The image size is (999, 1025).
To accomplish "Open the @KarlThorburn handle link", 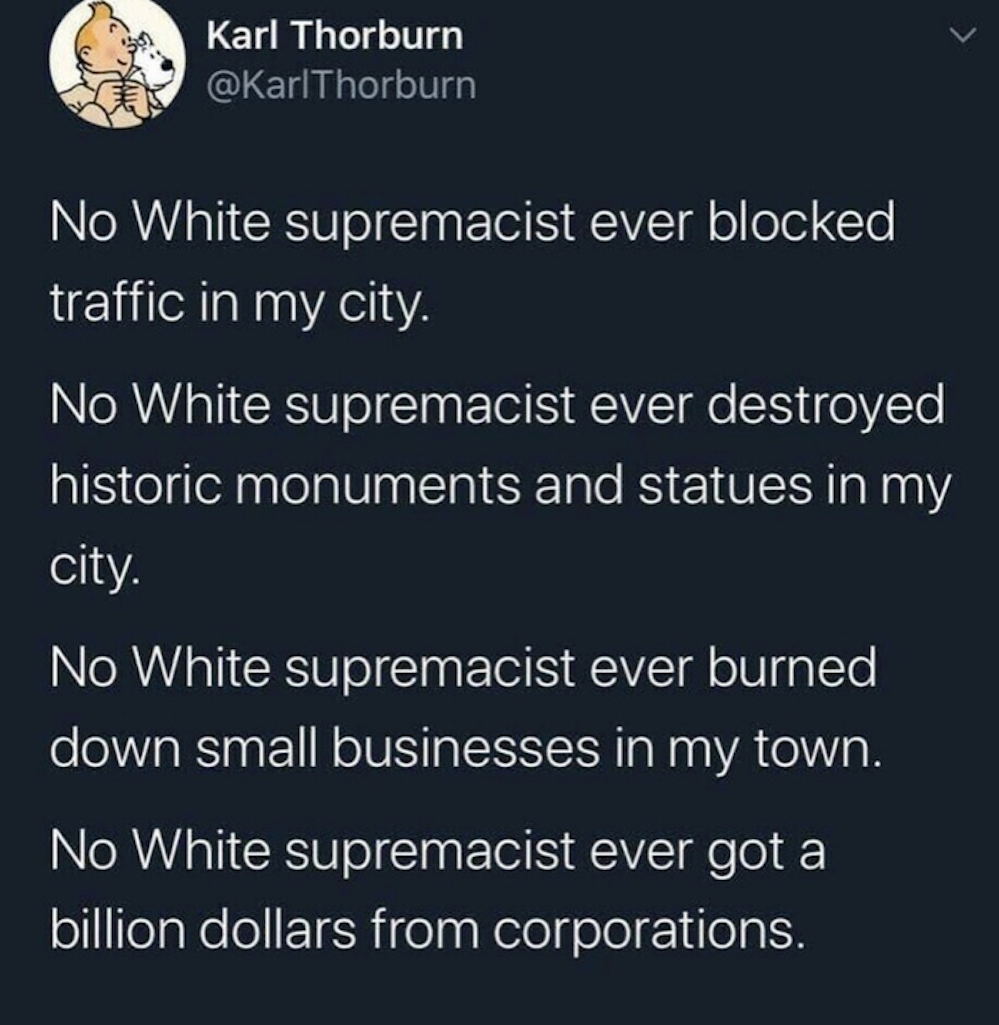I will pyautogui.click(x=341, y=86).
